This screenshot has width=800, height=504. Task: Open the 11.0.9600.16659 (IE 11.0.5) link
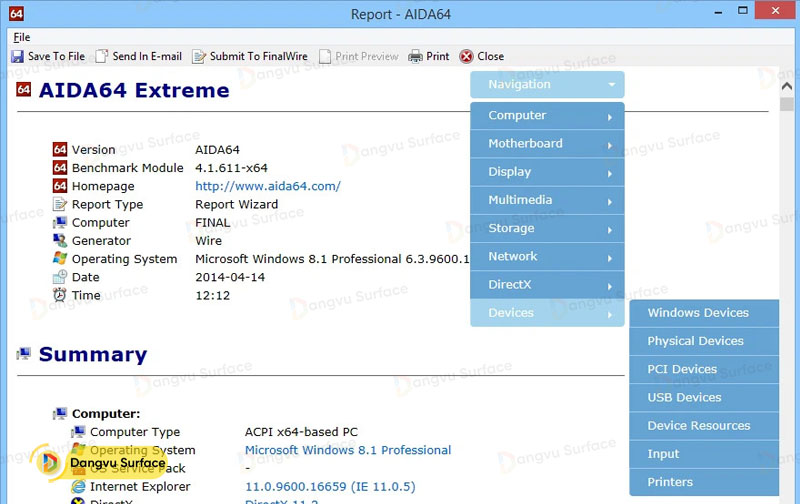pos(330,487)
